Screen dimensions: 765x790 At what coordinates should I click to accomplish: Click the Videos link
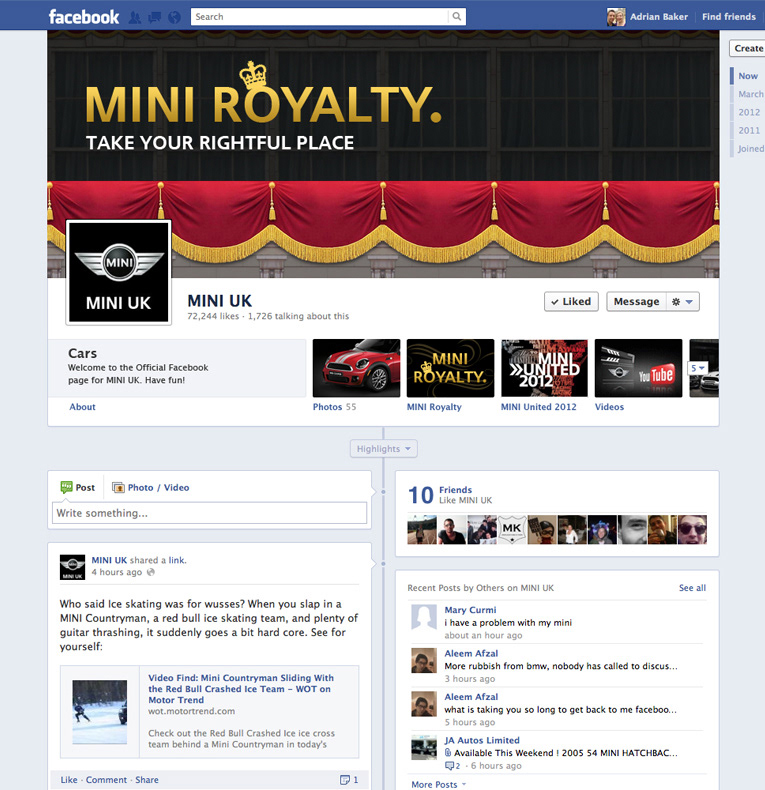[x=609, y=407]
